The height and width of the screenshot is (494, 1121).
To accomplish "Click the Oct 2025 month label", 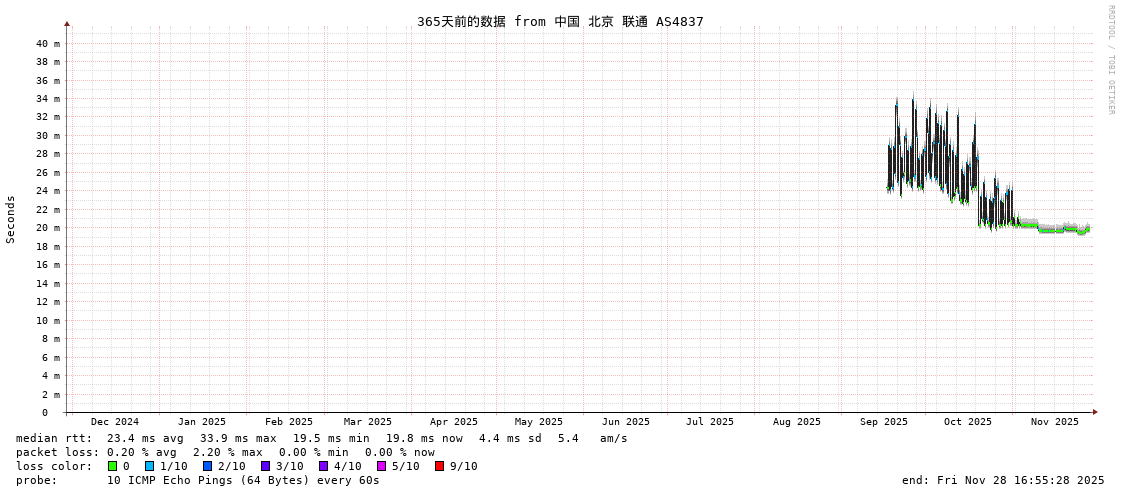I will 967,422.
